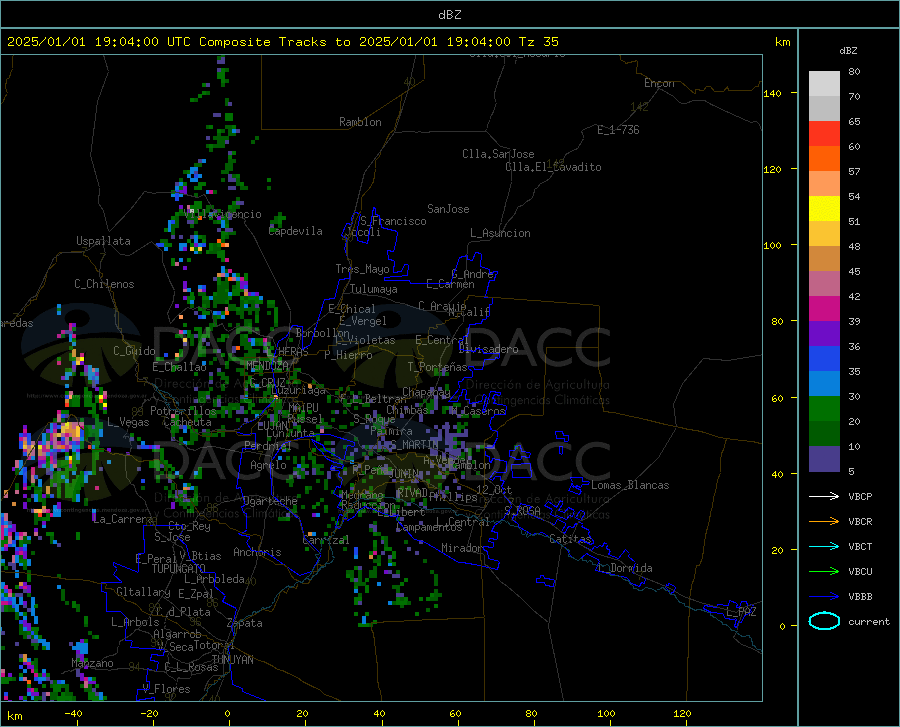The width and height of the screenshot is (900, 727).
Task: Click the Villavicencio label on the map
Action: tap(224, 214)
